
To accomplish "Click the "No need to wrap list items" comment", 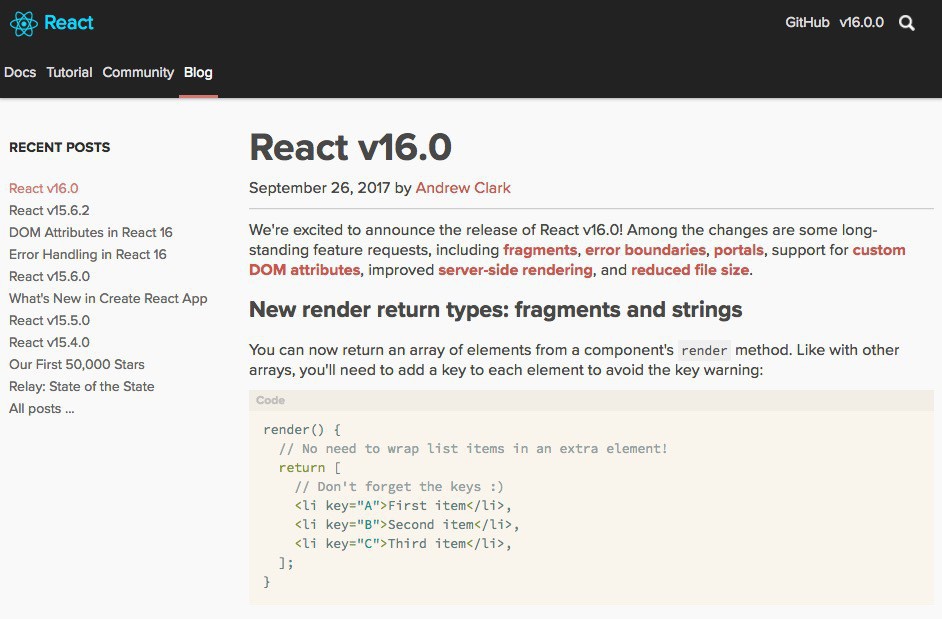I will (473, 449).
